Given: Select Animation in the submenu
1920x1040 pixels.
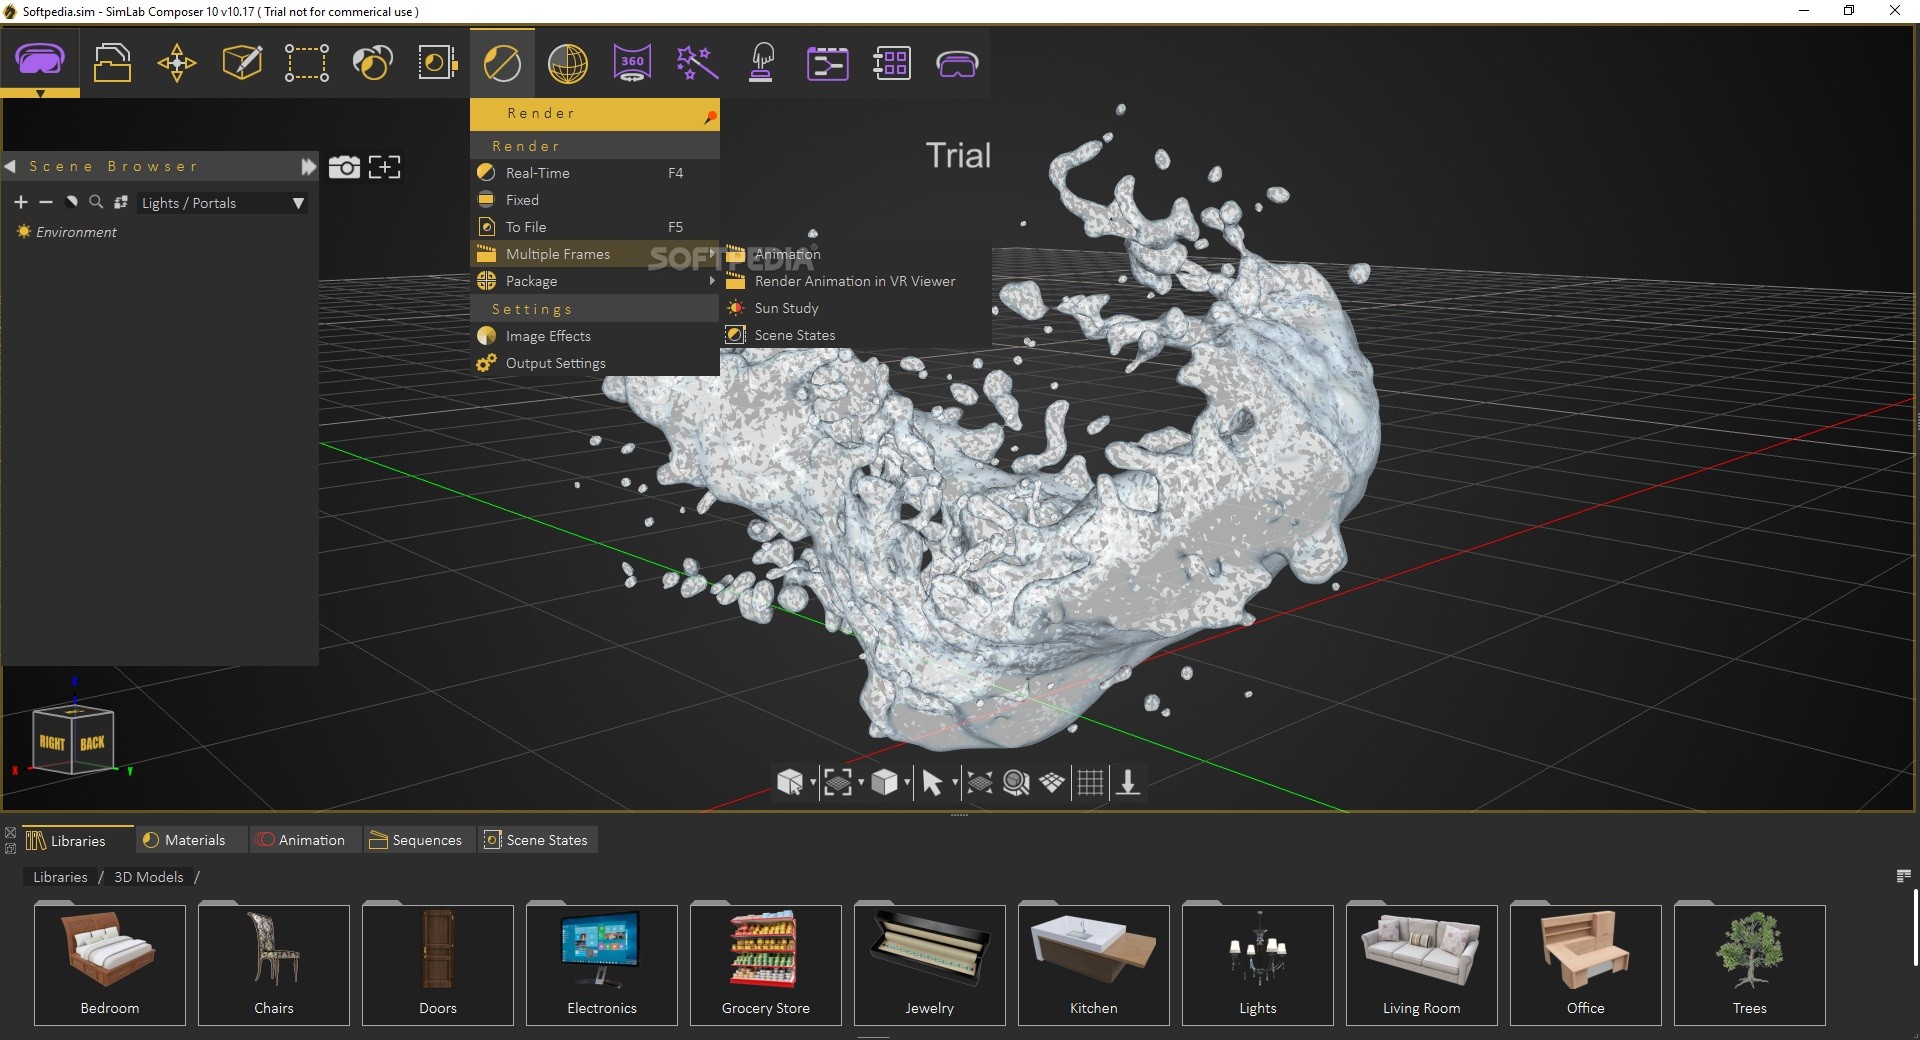Looking at the screenshot, I should tap(856, 254).
